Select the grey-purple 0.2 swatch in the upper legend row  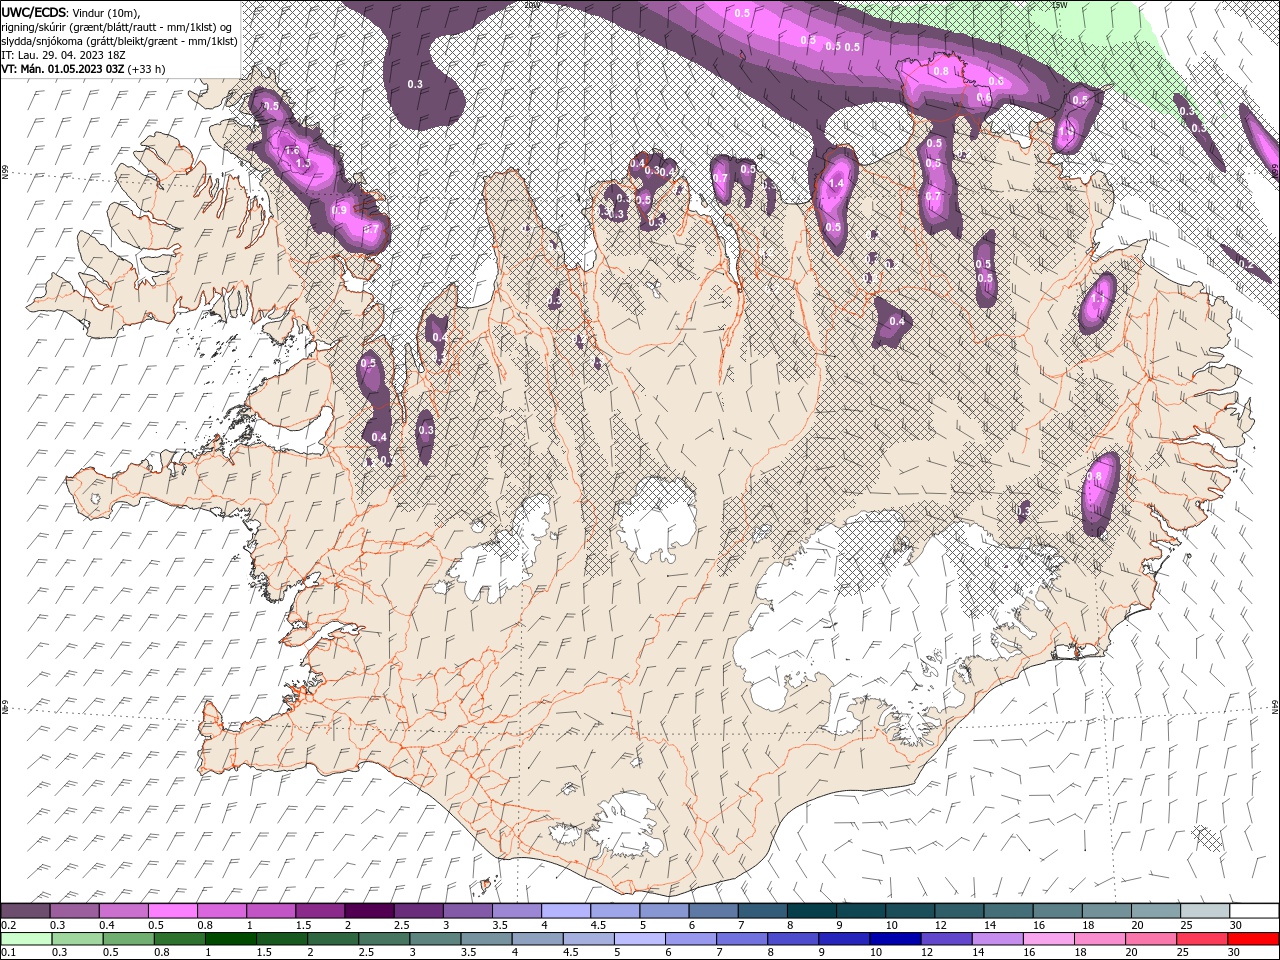(x=25, y=911)
